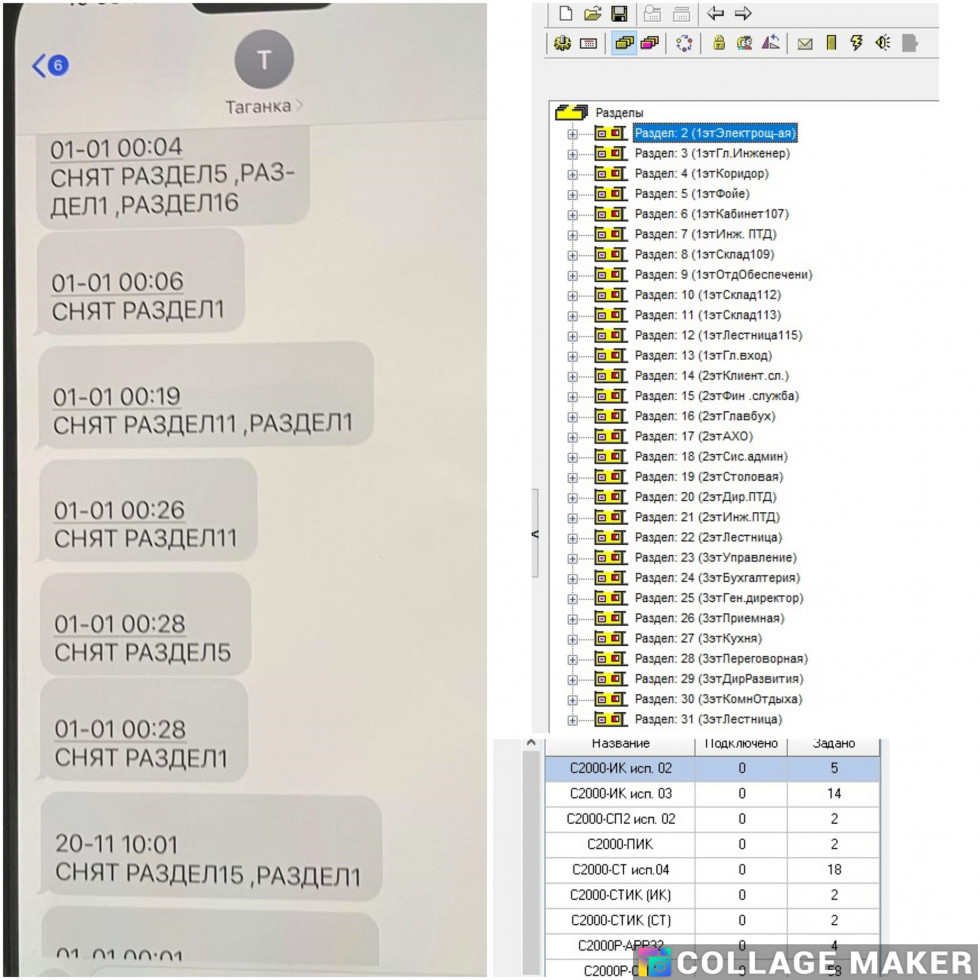Click the gear settings toolbar icon
This screenshot has width=980, height=980.
562,43
